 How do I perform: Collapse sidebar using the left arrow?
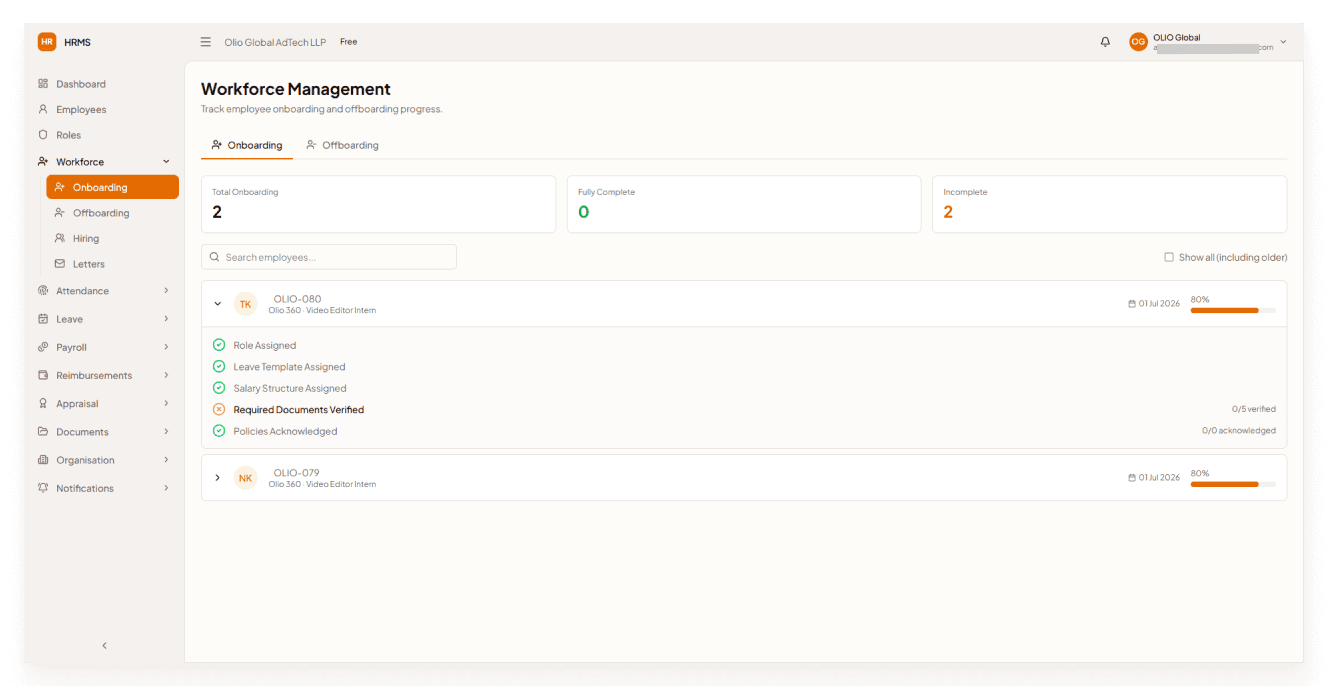click(x=105, y=646)
